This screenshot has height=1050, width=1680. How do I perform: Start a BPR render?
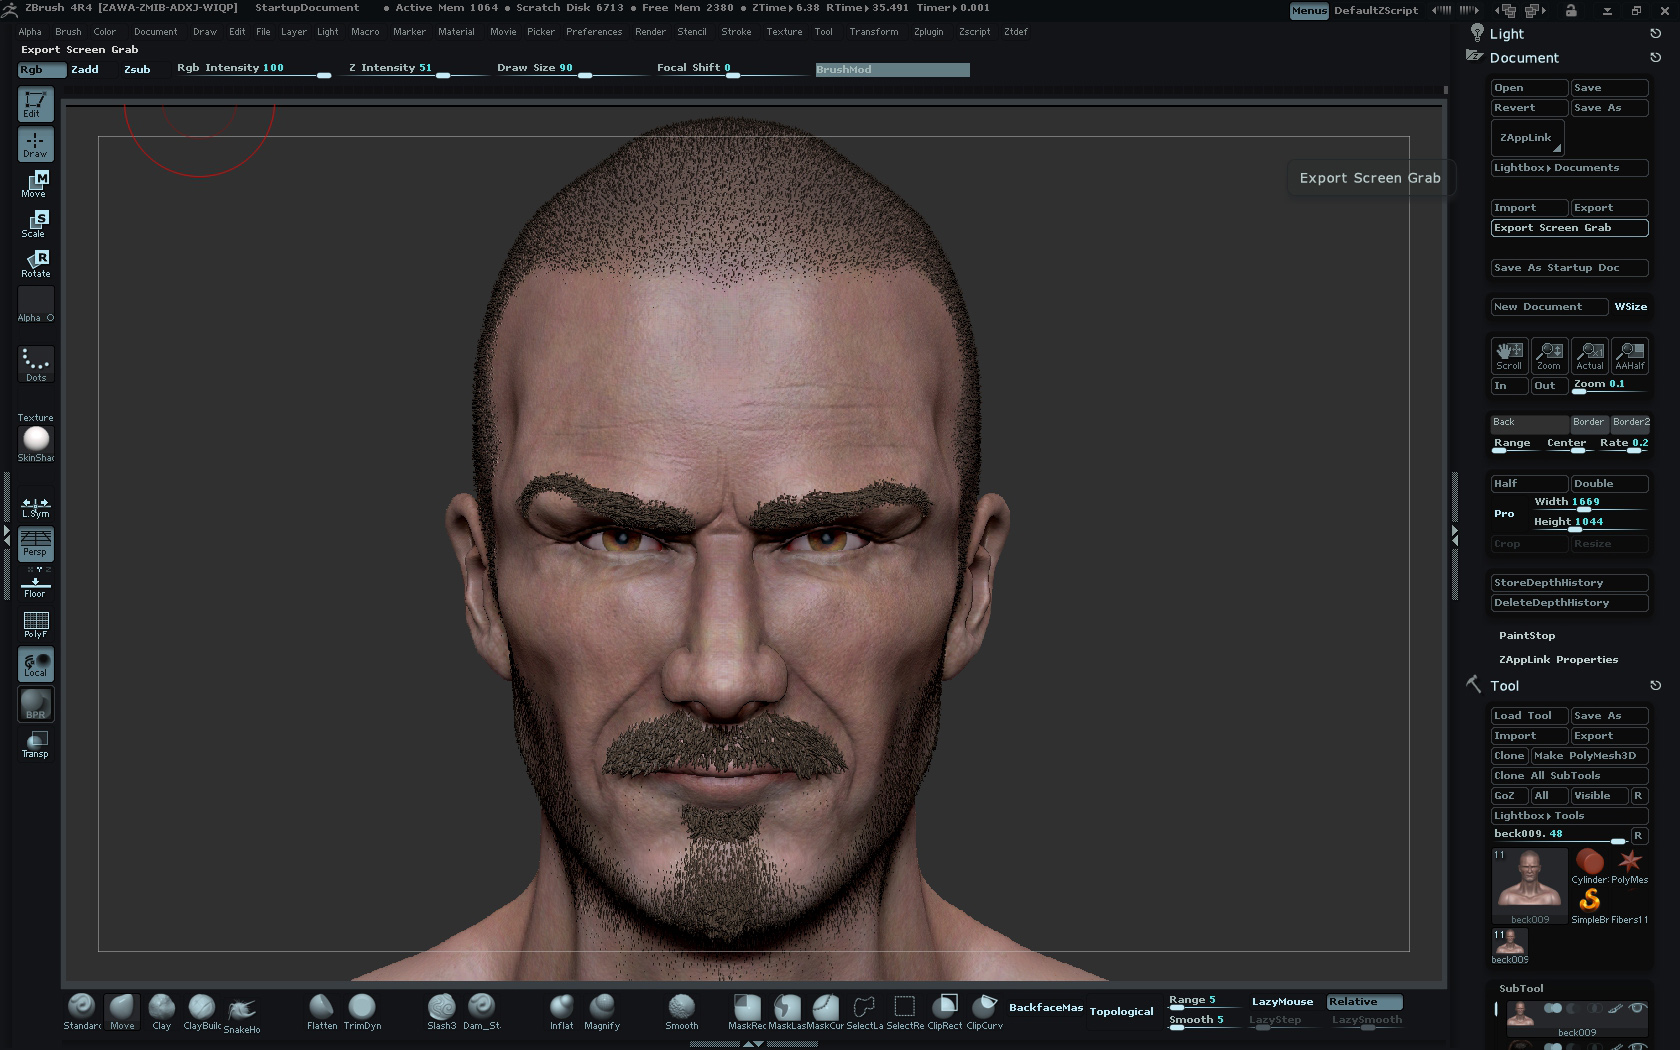[35, 704]
